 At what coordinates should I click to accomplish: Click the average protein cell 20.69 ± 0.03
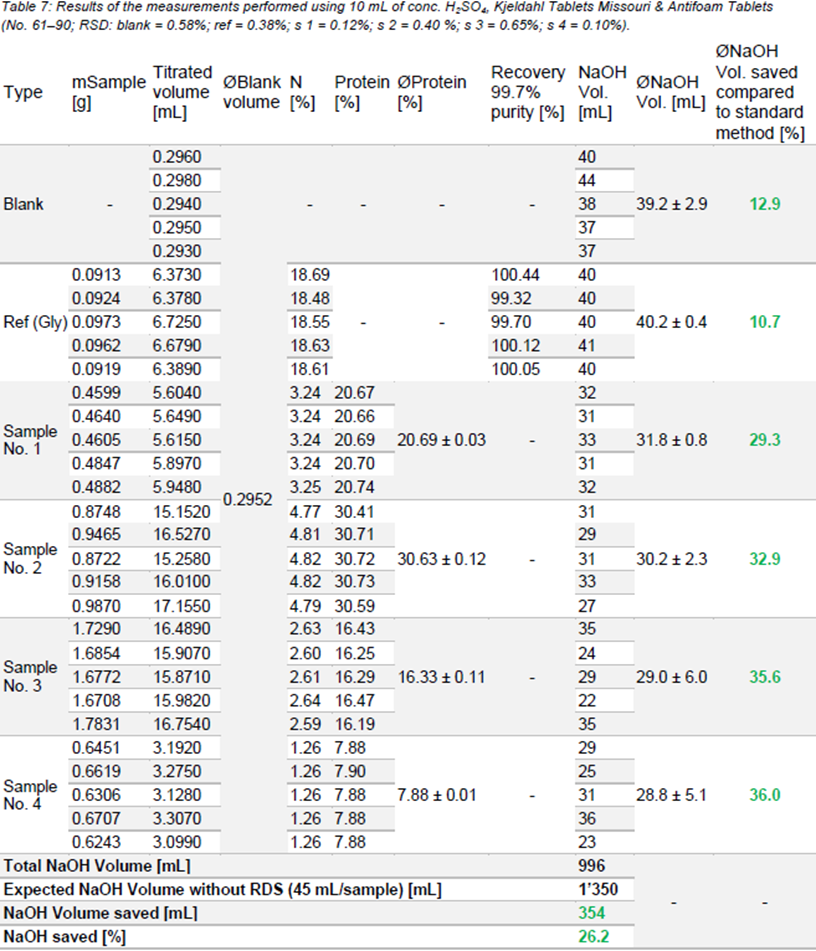click(x=441, y=441)
